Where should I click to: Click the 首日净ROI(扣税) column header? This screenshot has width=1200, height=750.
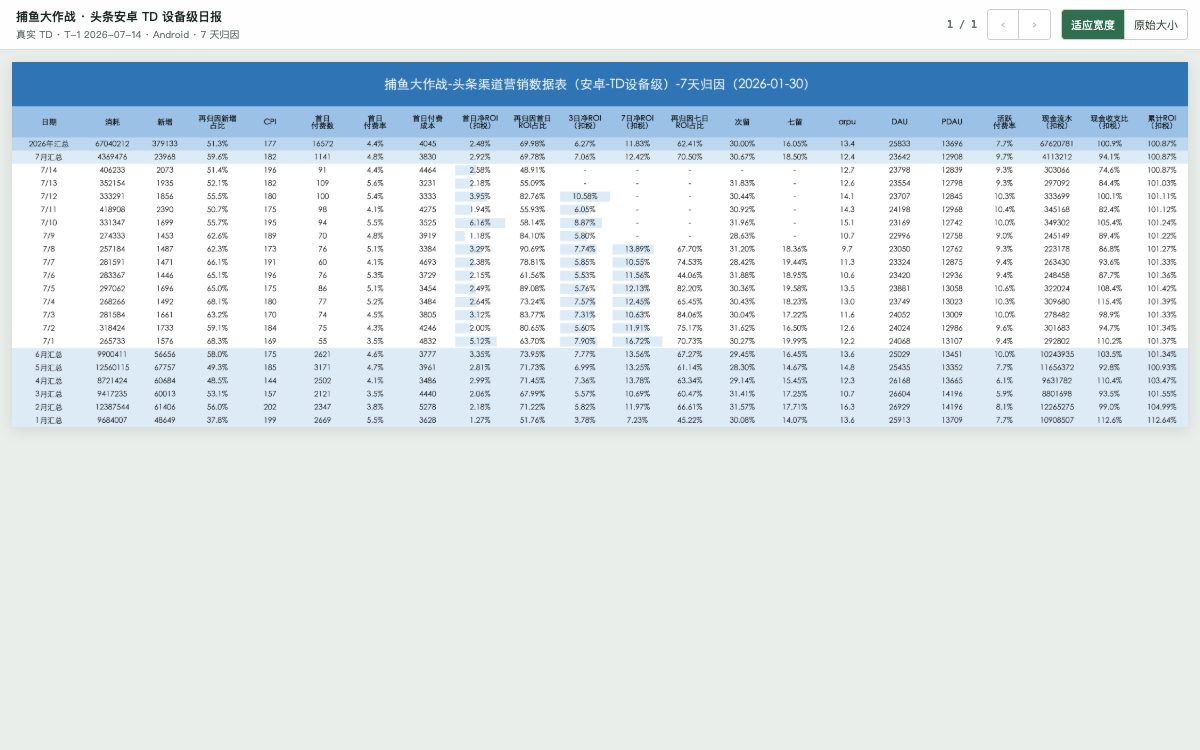point(480,122)
